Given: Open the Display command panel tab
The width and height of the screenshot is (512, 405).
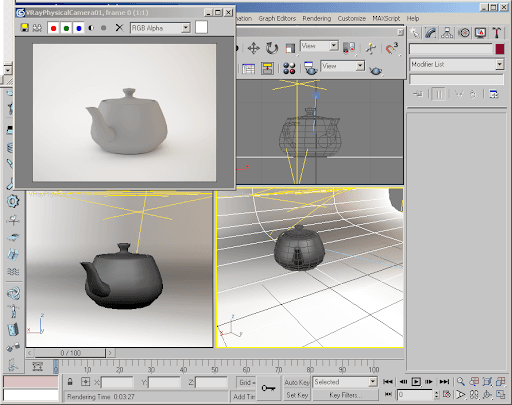Looking at the screenshot, I should click(480, 33).
